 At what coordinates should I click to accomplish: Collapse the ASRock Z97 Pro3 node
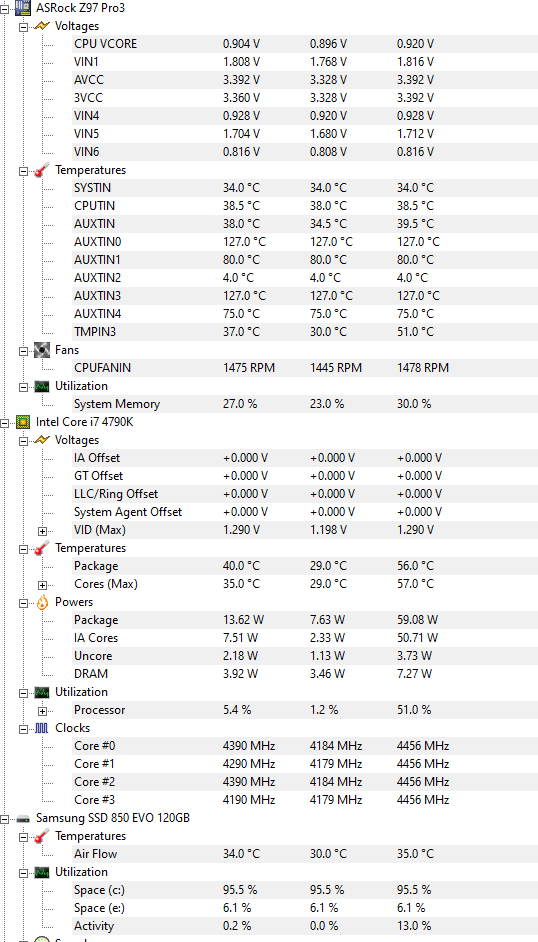(5, 8)
